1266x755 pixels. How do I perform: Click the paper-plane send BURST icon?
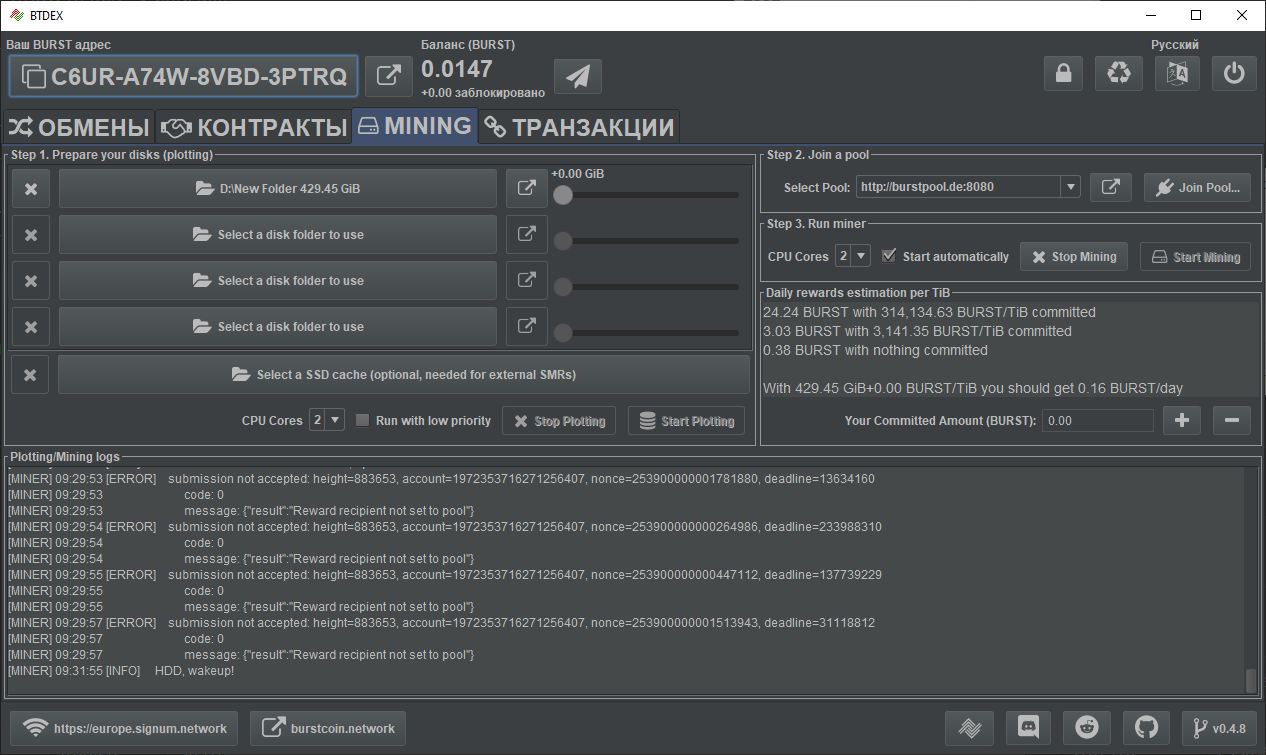coord(577,77)
